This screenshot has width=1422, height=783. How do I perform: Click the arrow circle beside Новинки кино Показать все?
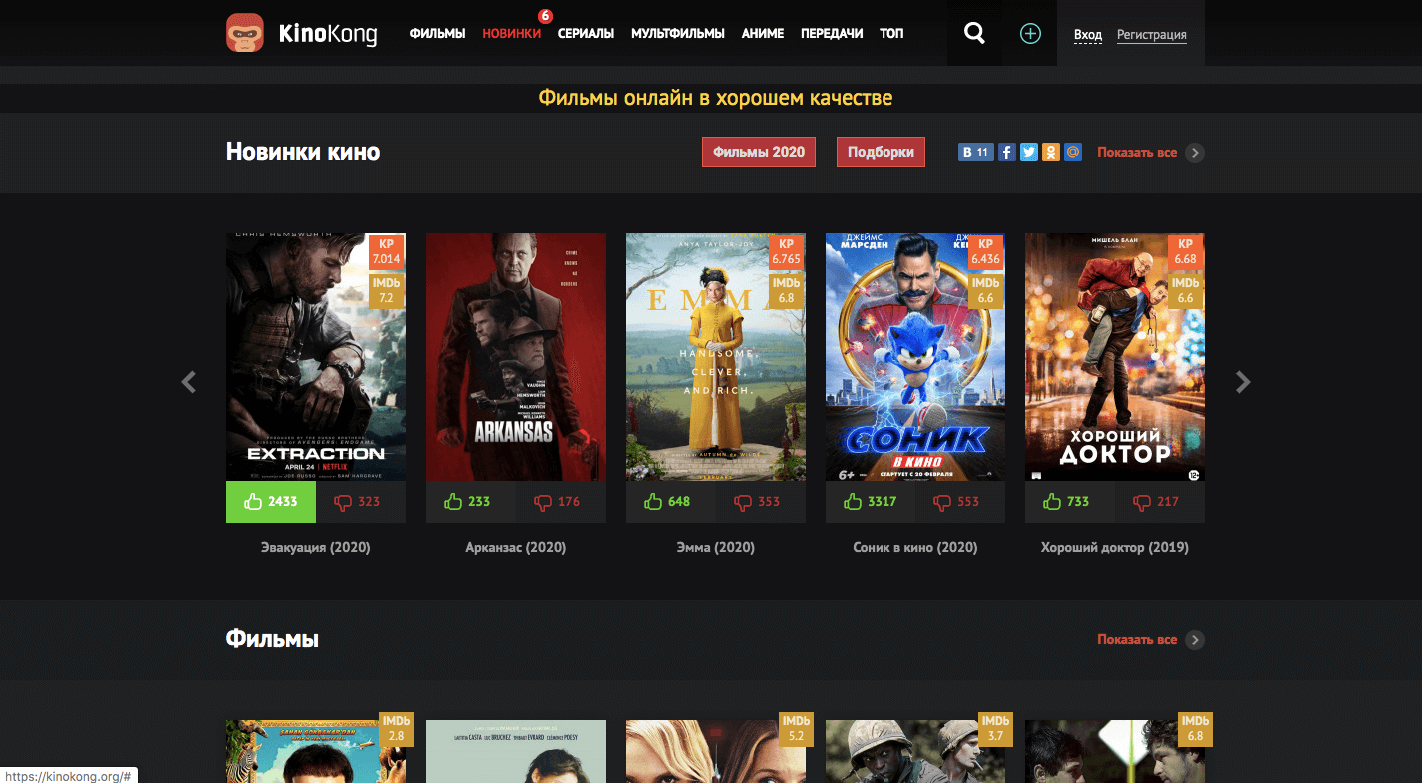point(1195,153)
